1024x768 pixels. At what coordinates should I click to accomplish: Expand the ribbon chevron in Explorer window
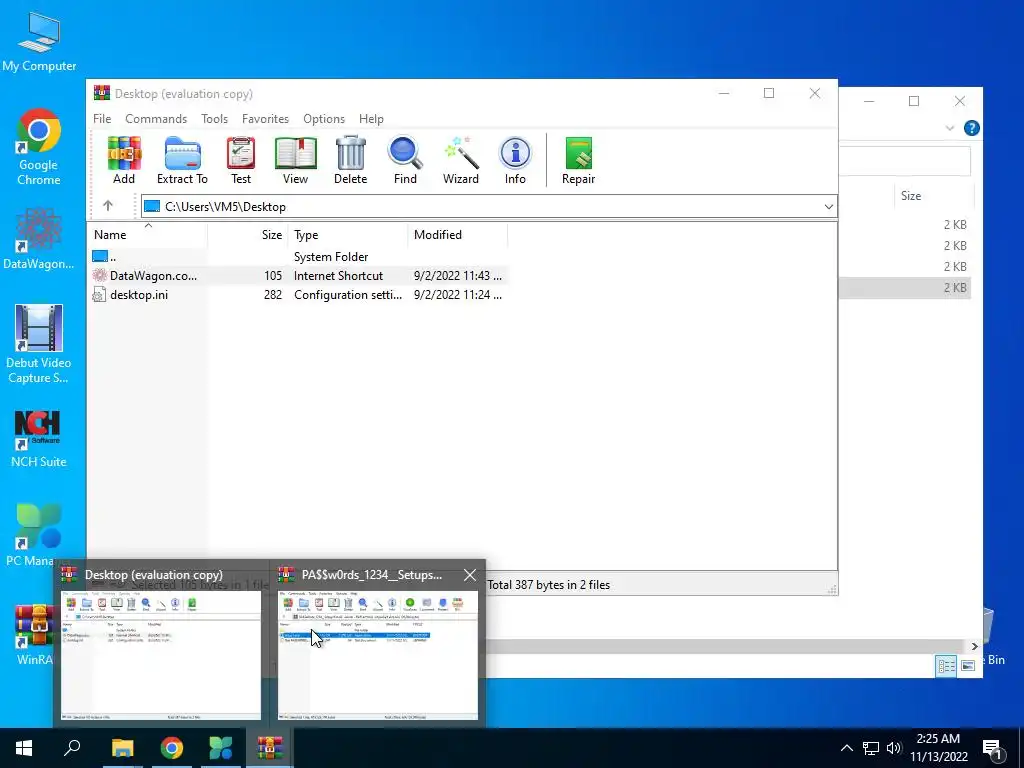pos(950,128)
